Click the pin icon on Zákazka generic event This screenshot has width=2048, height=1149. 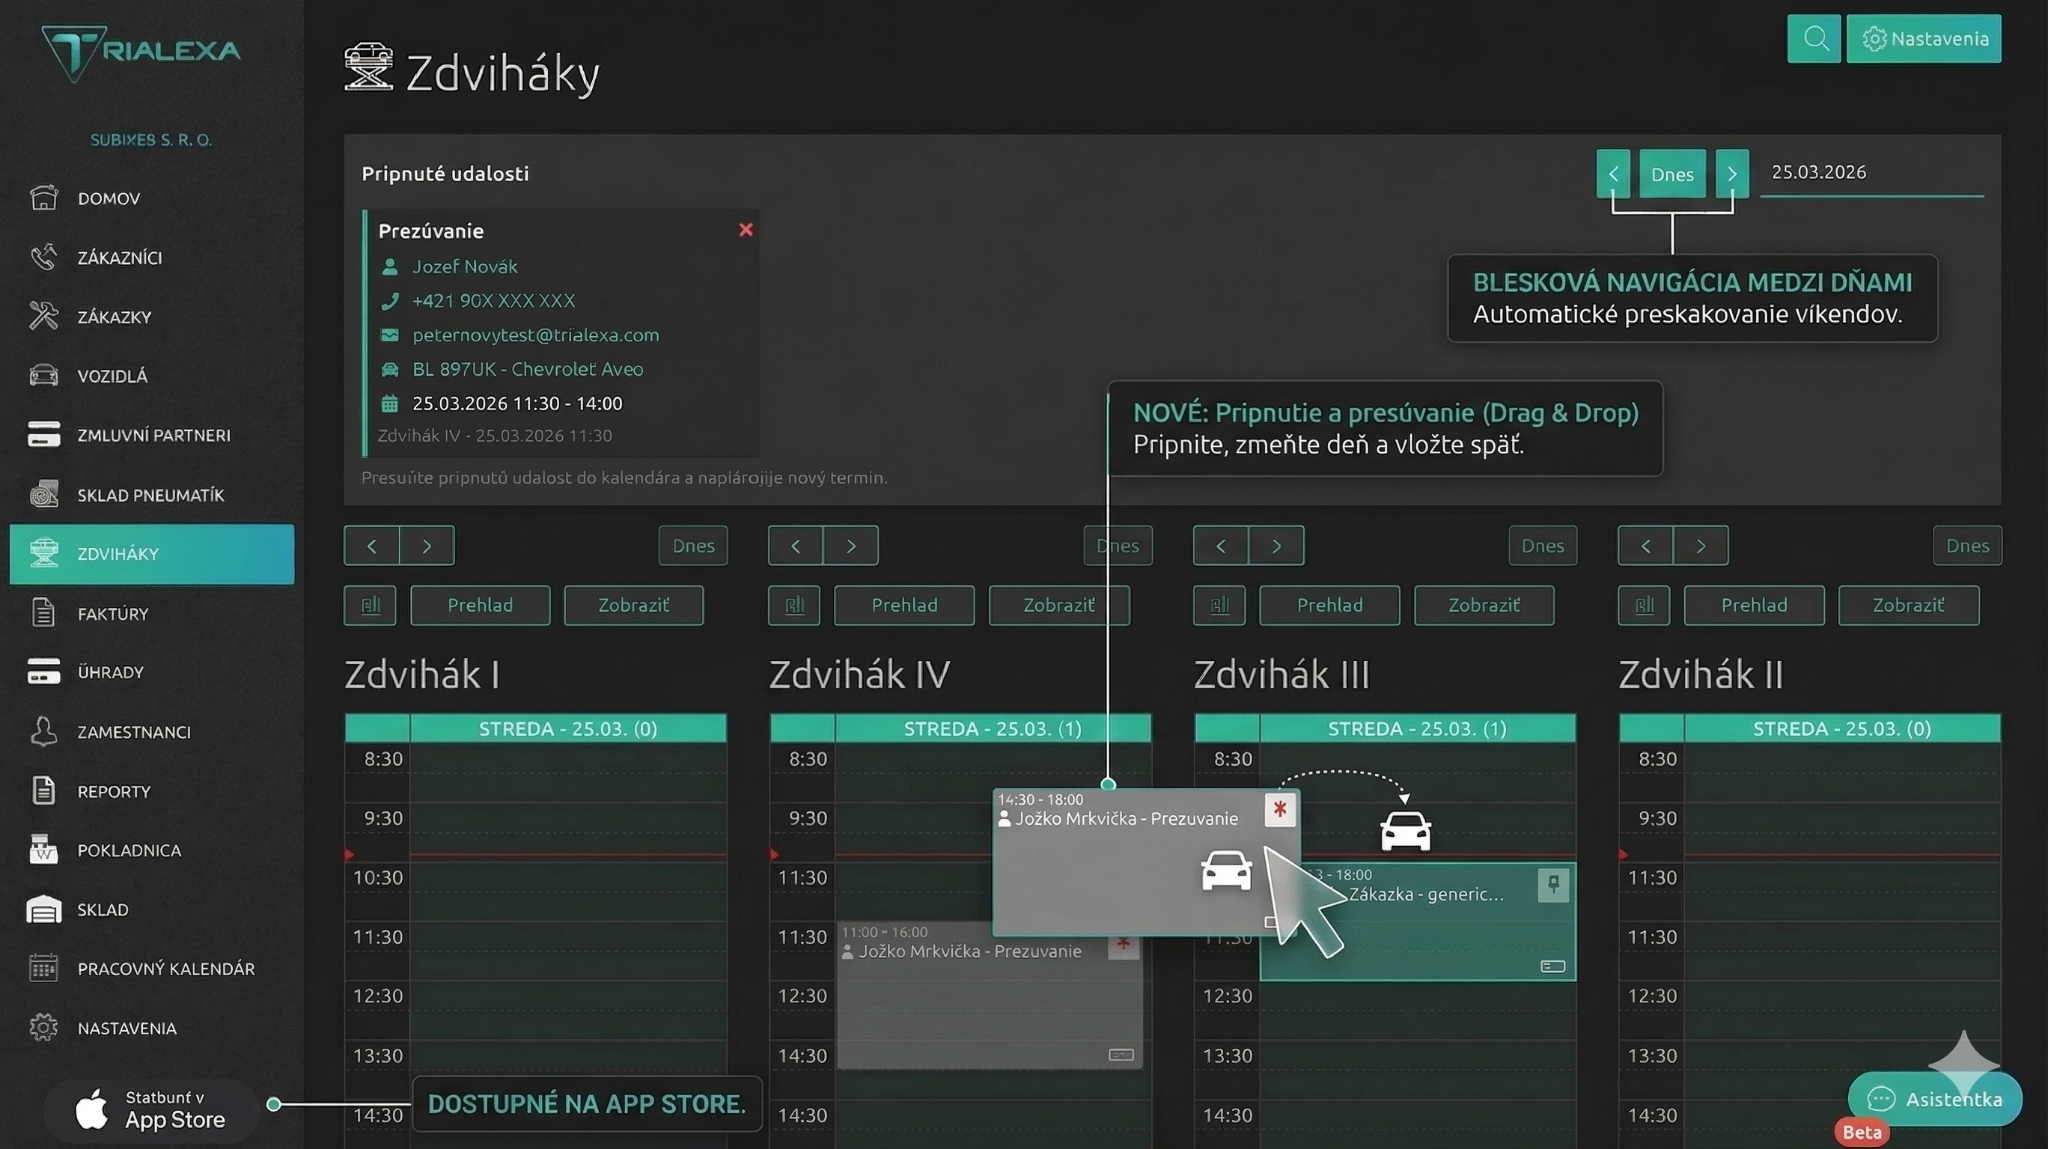pyautogui.click(x=1553, y=884)
